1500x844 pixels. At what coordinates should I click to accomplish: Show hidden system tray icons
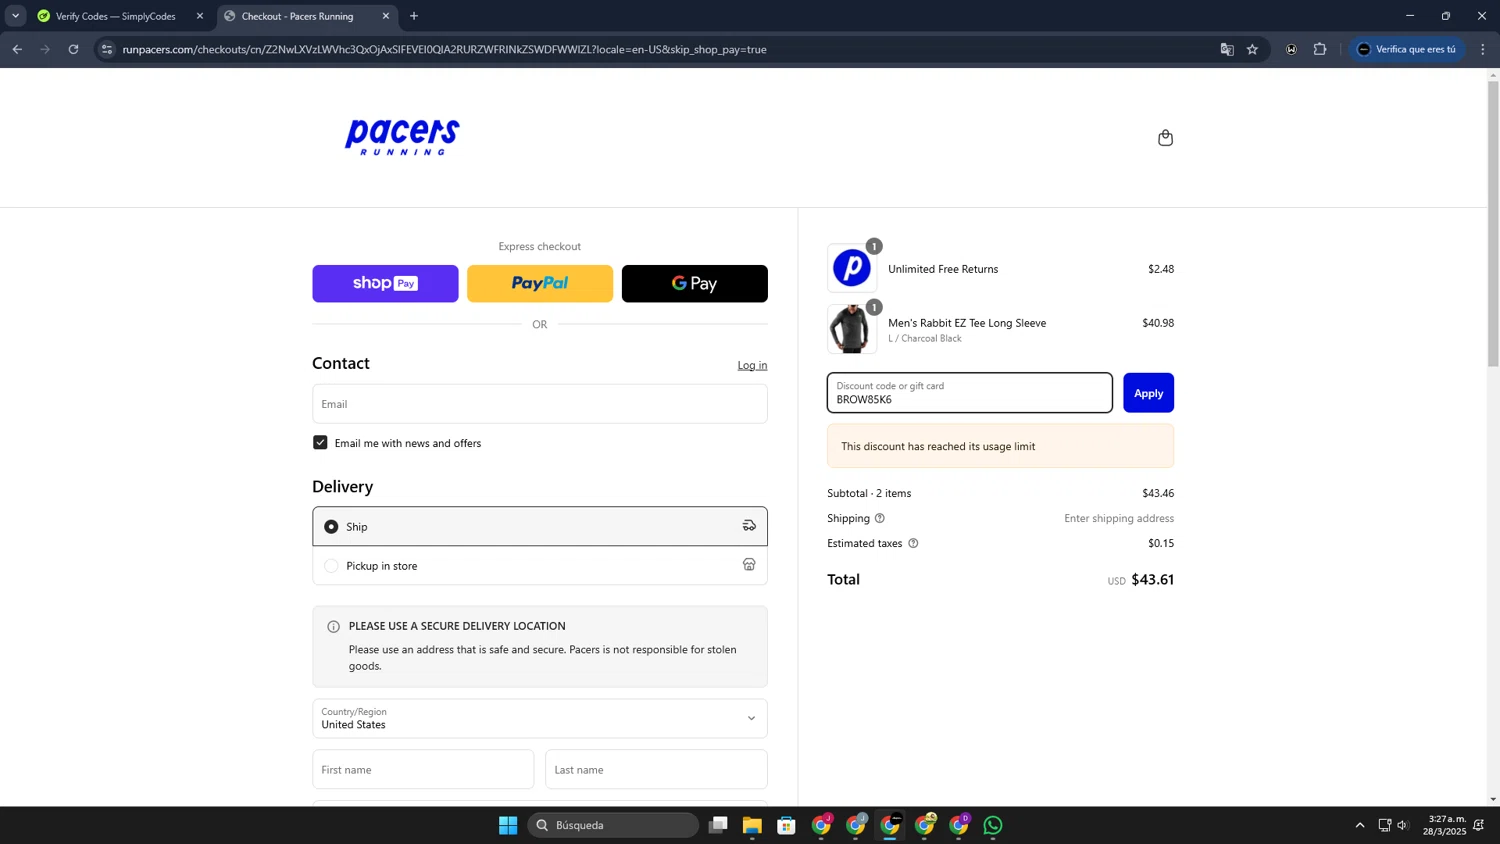tap(1360, 825)
